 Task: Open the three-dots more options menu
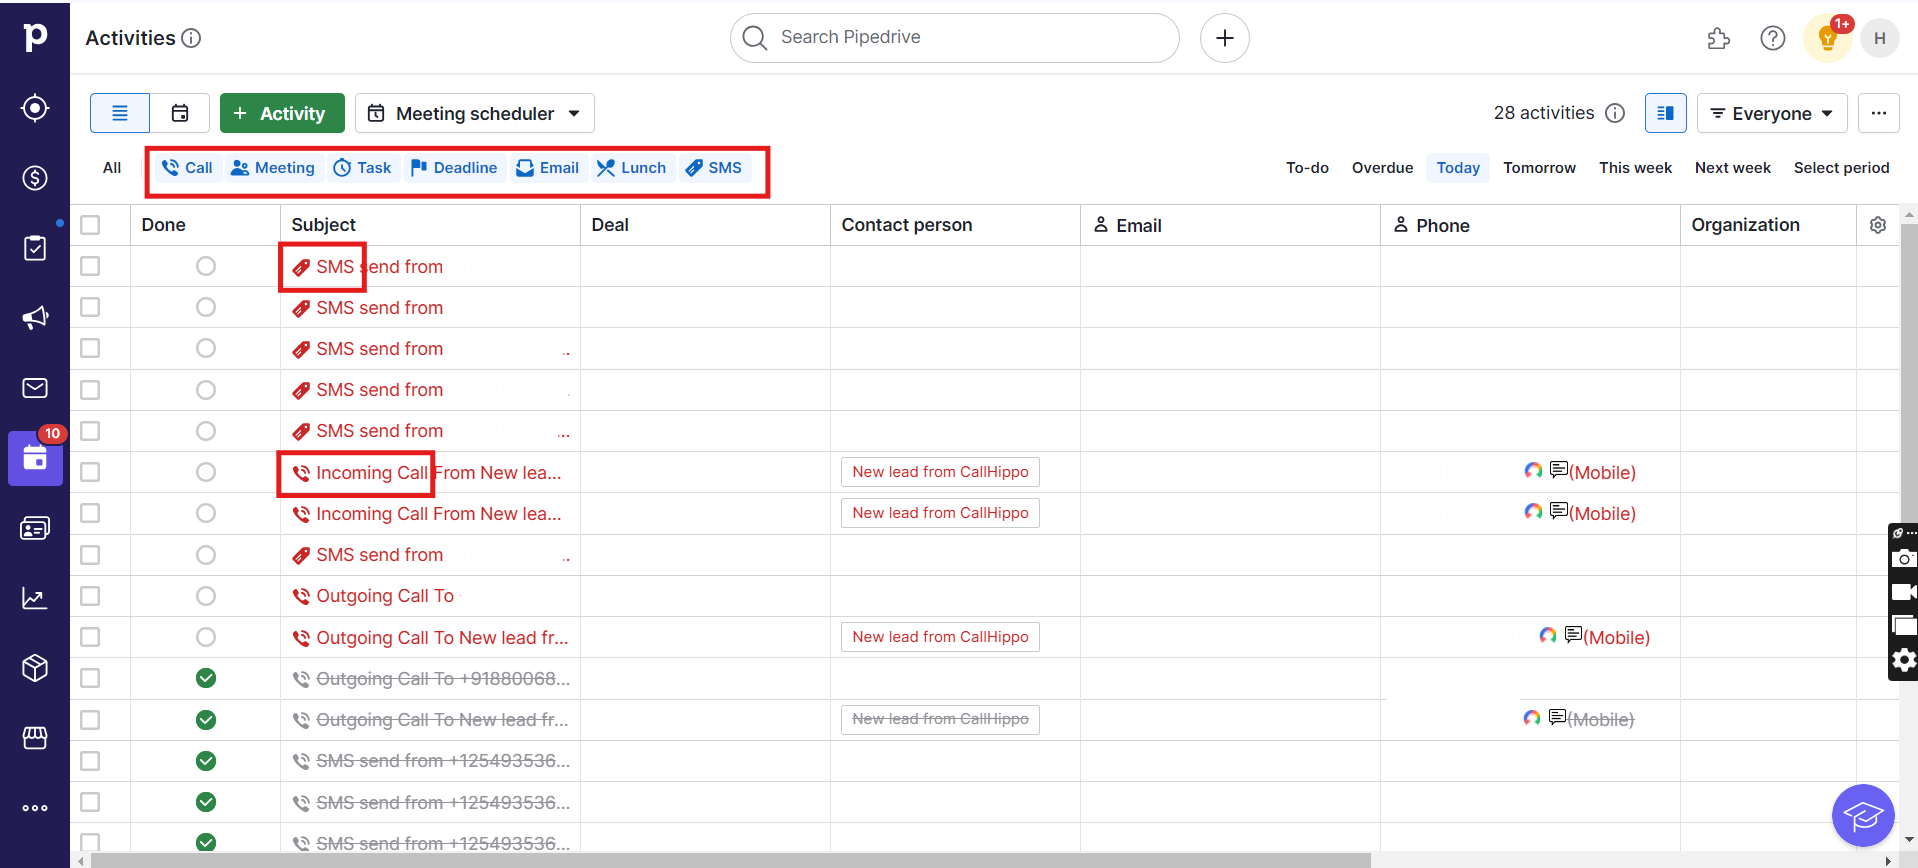point(1879,113)
